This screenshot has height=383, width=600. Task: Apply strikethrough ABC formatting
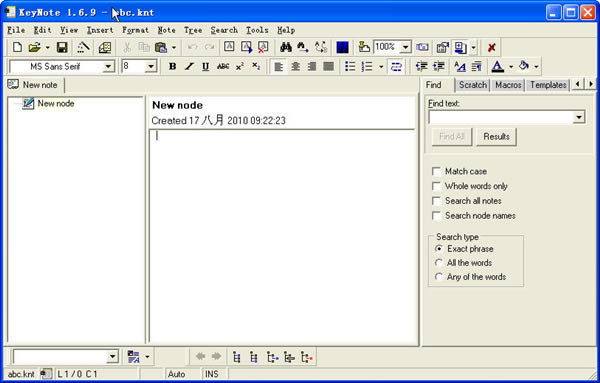(x=223, y=66)
